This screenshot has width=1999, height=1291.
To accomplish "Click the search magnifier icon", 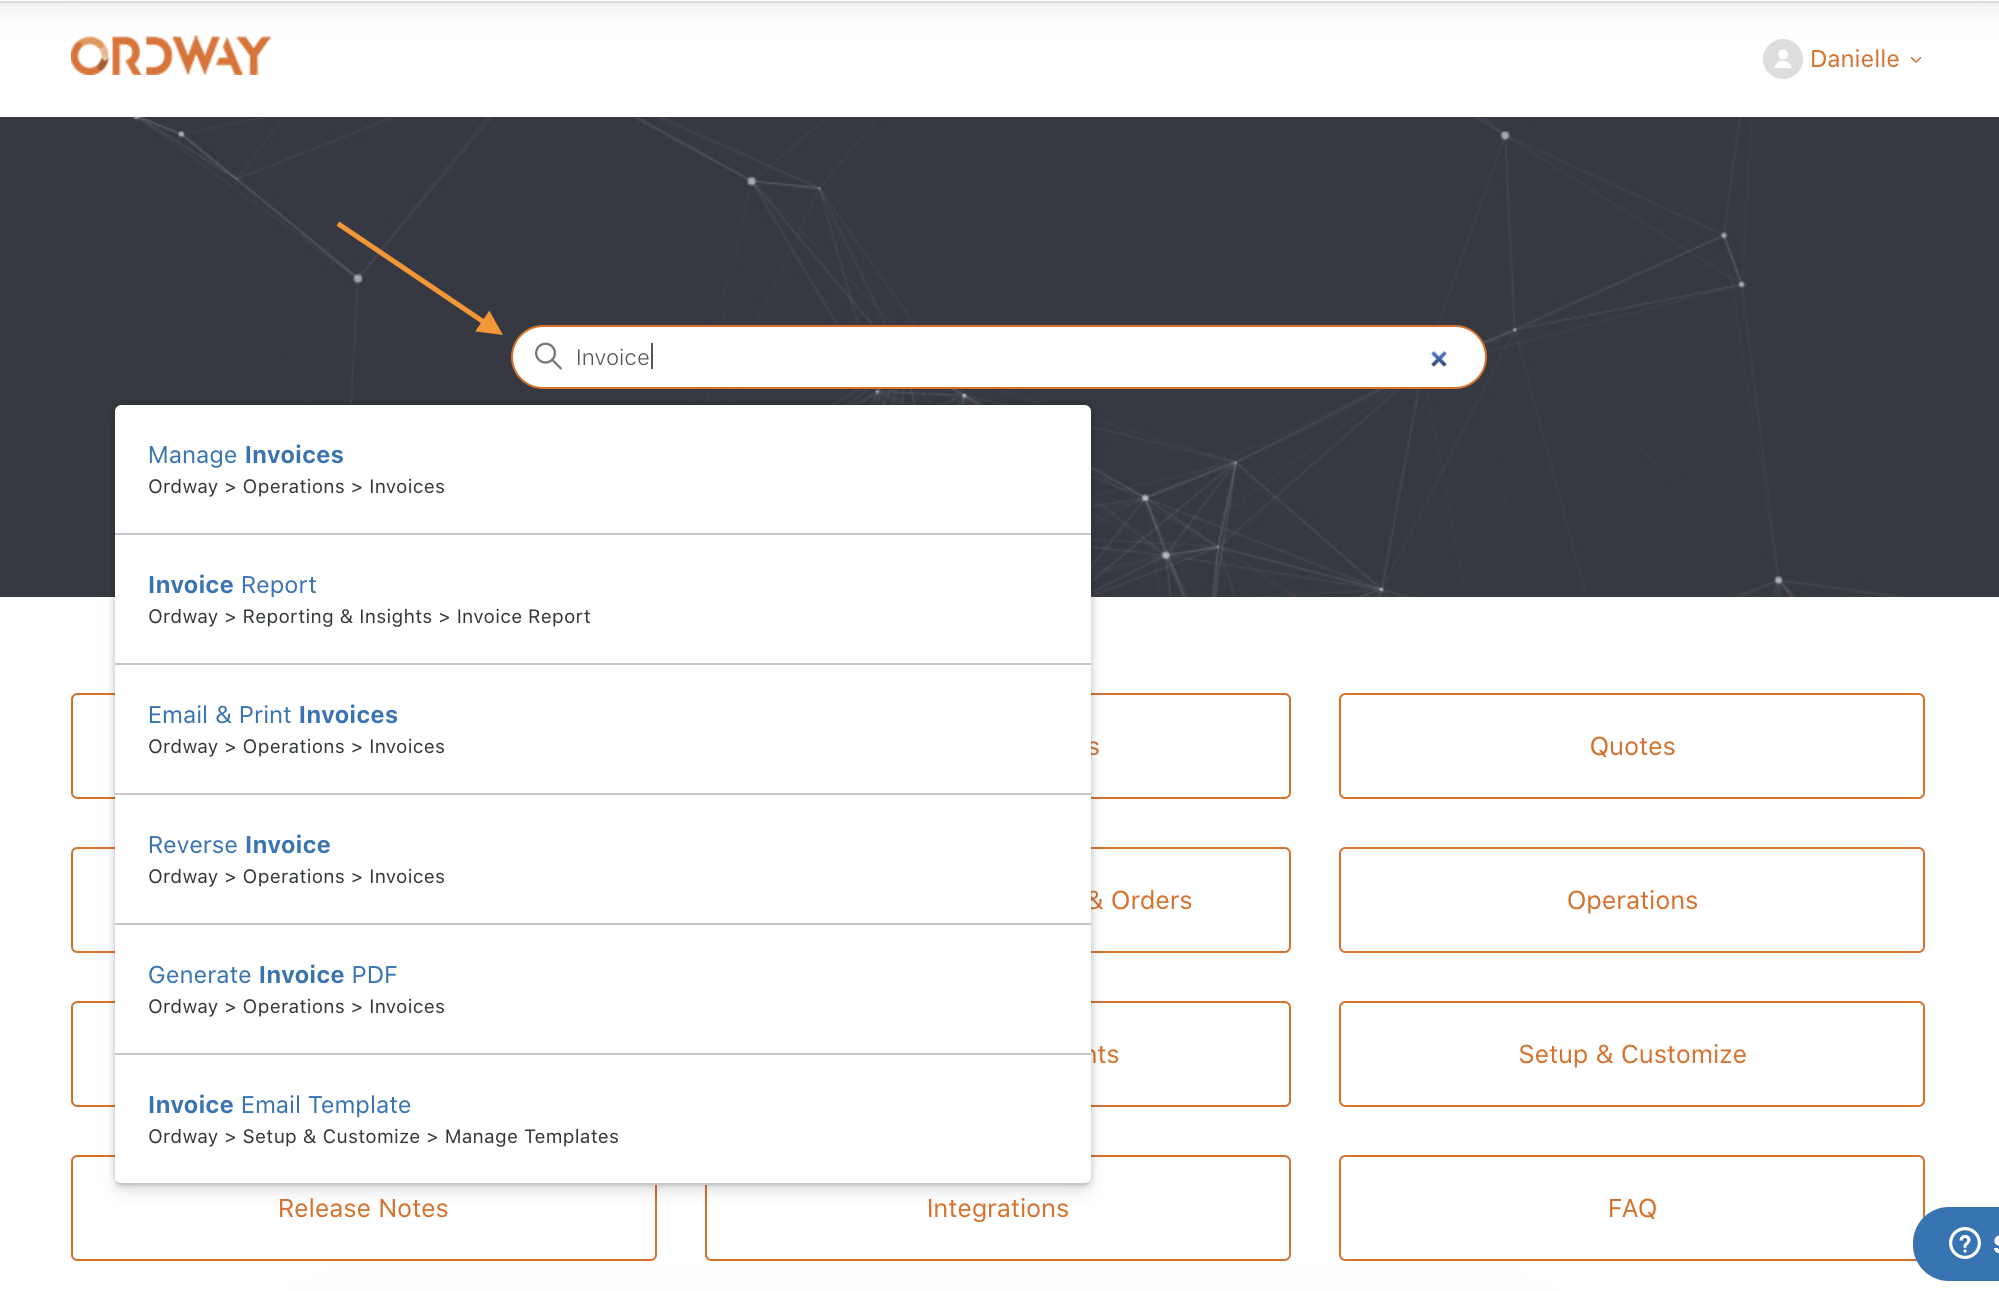I will click(548, 356).
